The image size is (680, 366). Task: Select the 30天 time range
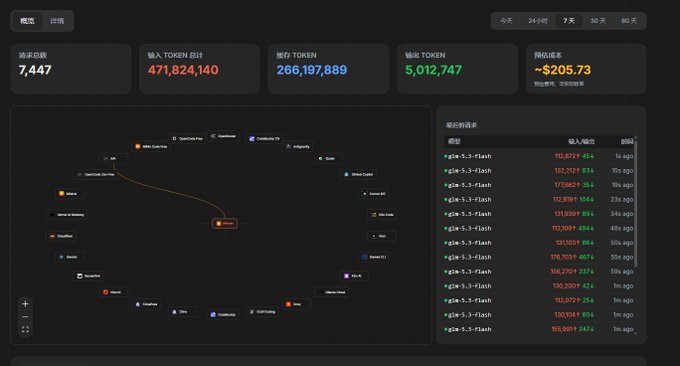(x=598, y=21)
